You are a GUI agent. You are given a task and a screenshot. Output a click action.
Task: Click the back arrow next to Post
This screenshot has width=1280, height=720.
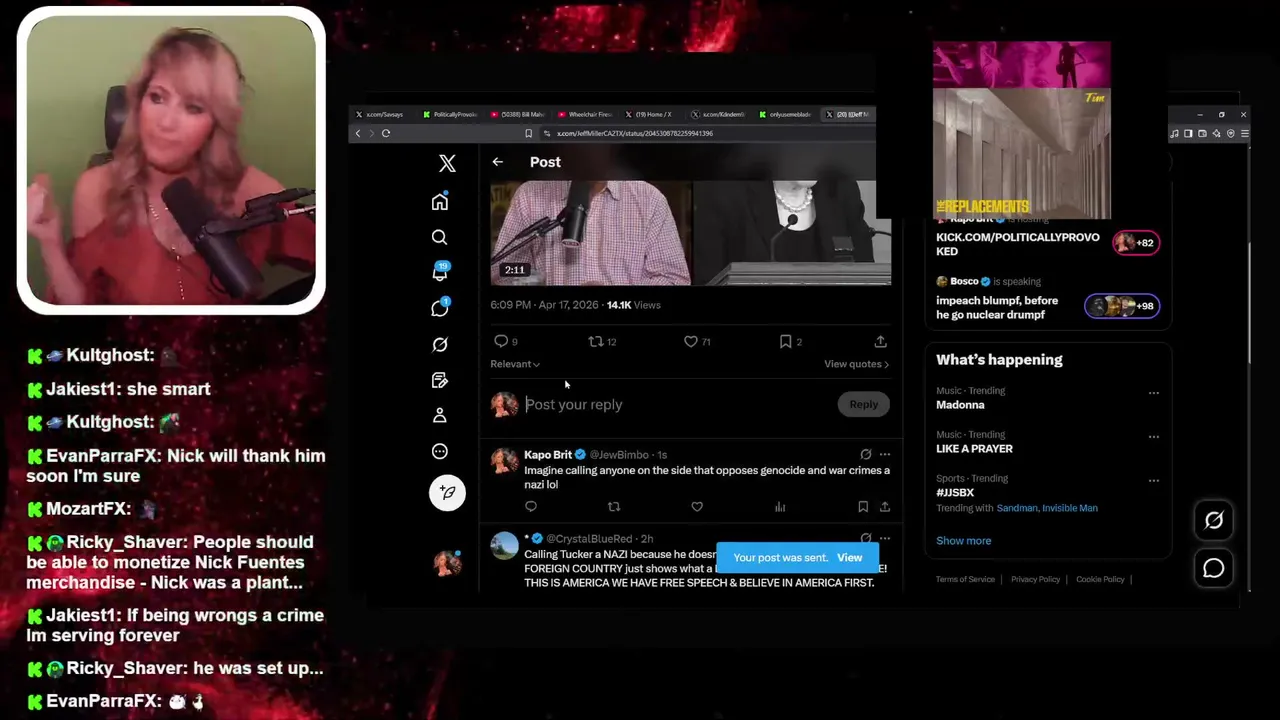(x=497, y=162)
